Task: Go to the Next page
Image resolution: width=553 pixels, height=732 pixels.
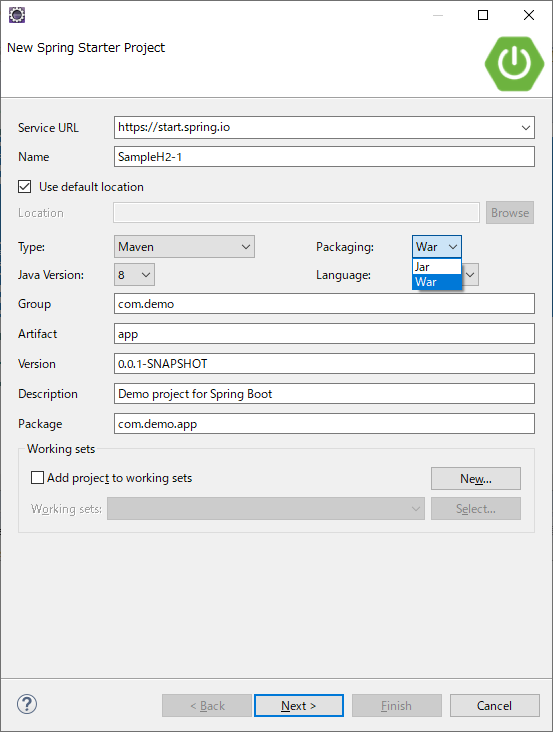Action: click(299, 705)
